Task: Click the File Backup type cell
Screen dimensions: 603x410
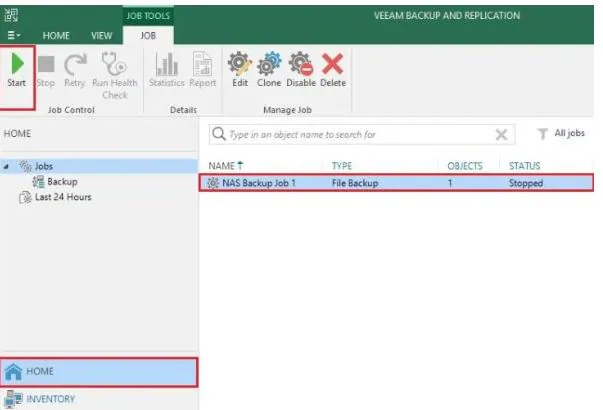Action: pos(355,183)
